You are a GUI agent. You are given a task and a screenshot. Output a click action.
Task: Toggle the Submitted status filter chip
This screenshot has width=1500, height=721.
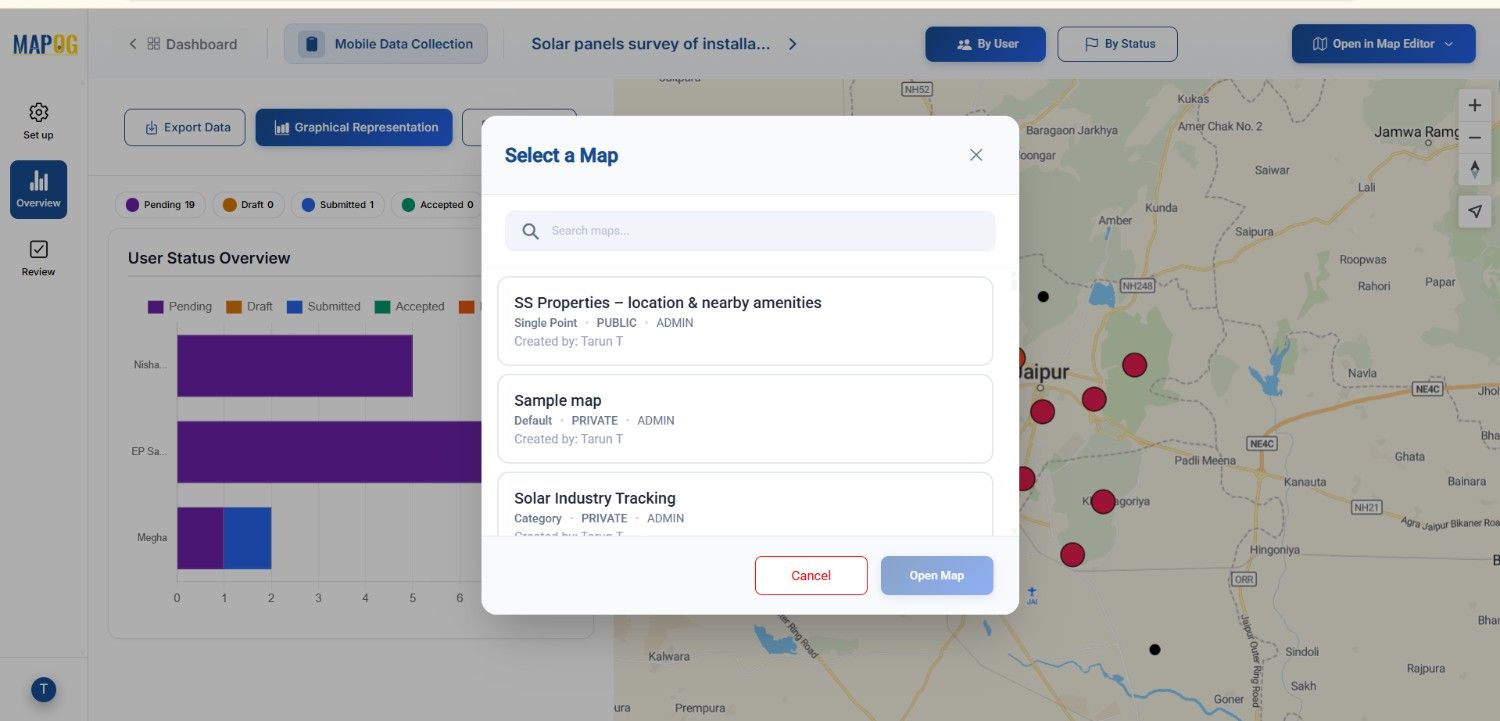[x=337, y=204]
